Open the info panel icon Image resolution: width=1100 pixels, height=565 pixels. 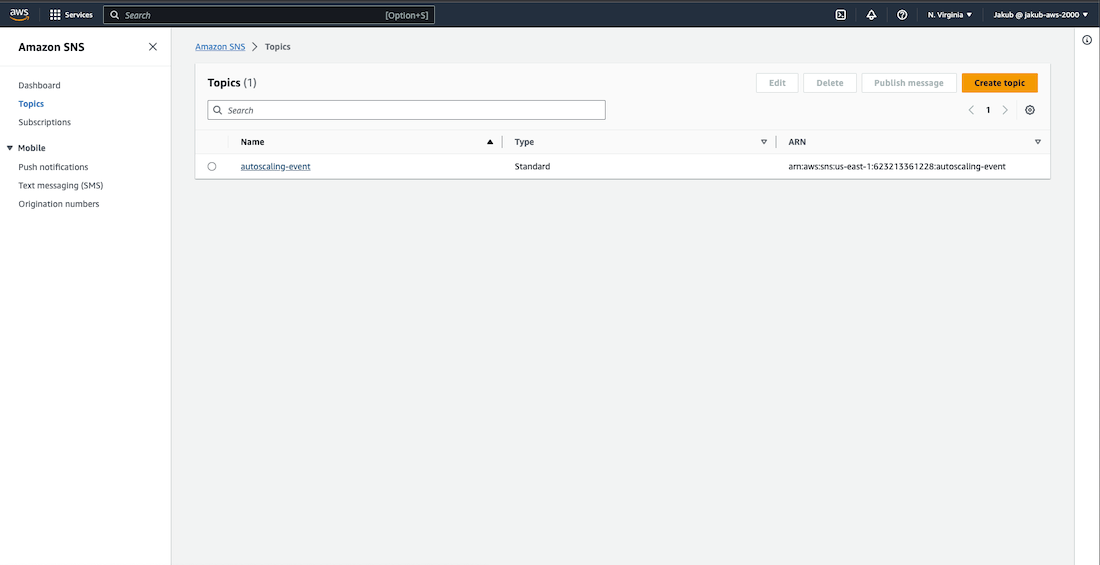coord(1087,40)
